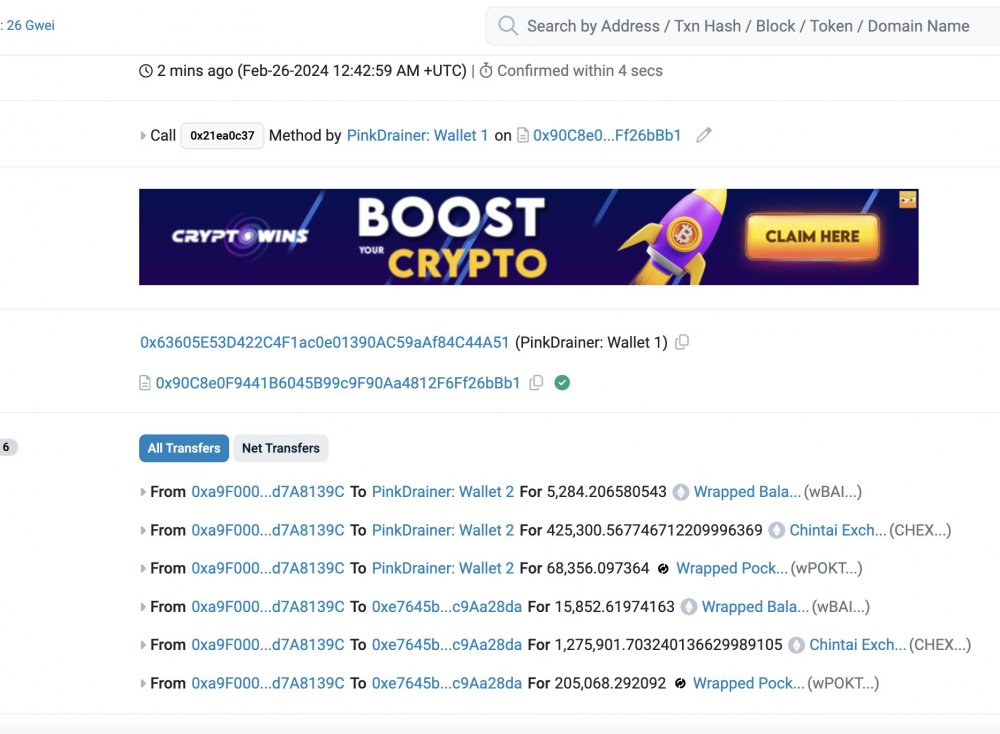
Task: Open the first PinkDrainer: Wallet 2 link
Action: [443, 492]
